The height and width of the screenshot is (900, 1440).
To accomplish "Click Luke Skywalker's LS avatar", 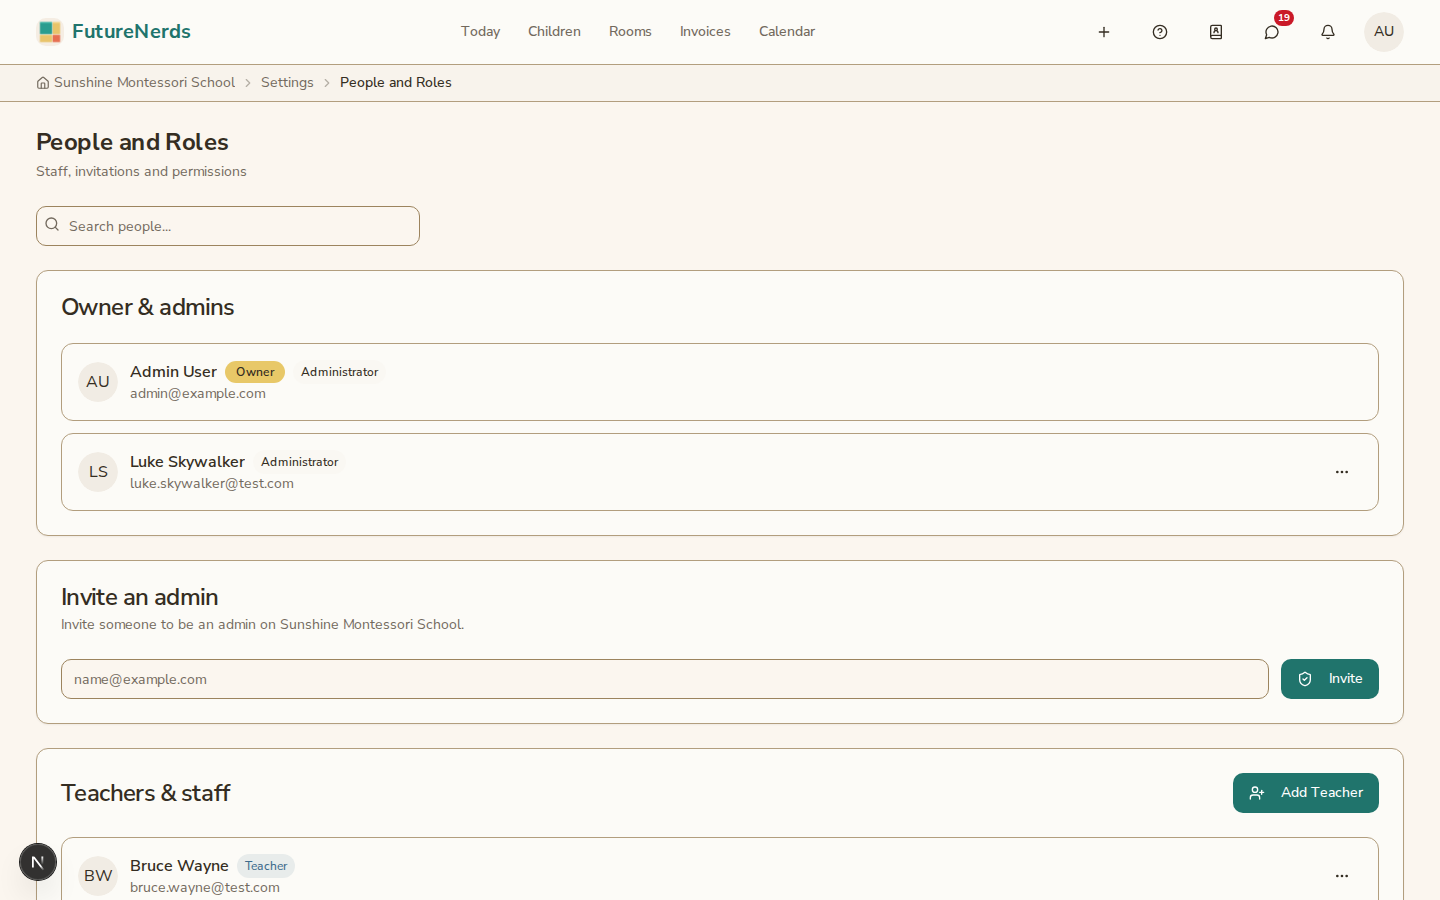I will pos(98,472).
